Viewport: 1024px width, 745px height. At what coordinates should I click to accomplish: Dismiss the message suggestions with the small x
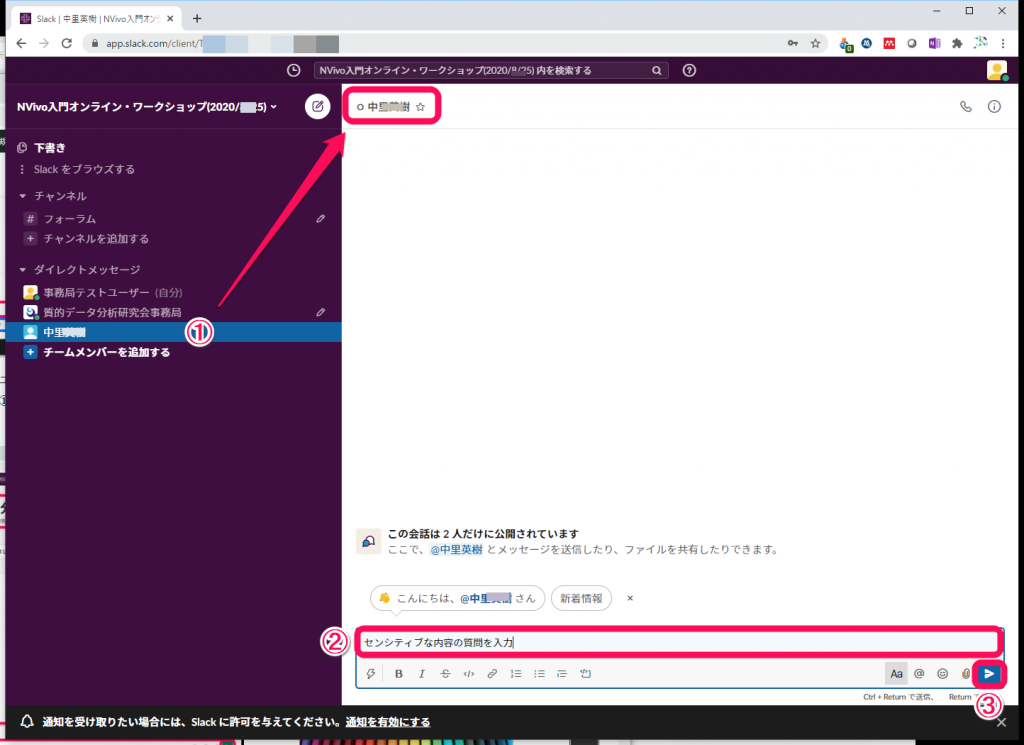pyautogui.click(x=630, y=598)
